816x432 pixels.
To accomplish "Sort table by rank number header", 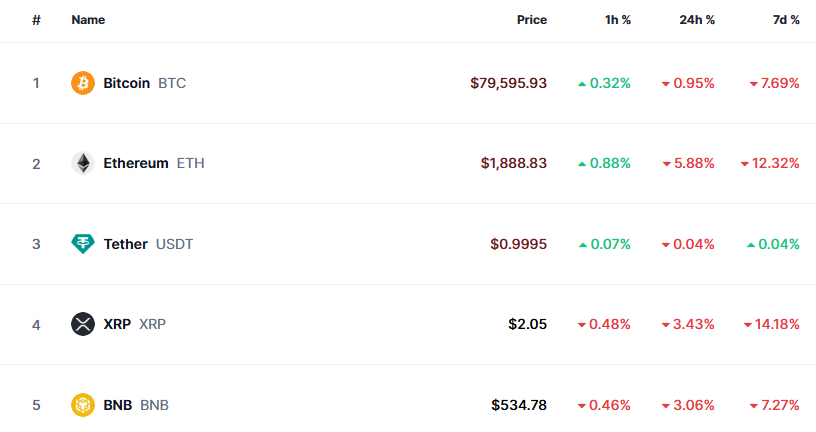I will [x=36, y=20].
